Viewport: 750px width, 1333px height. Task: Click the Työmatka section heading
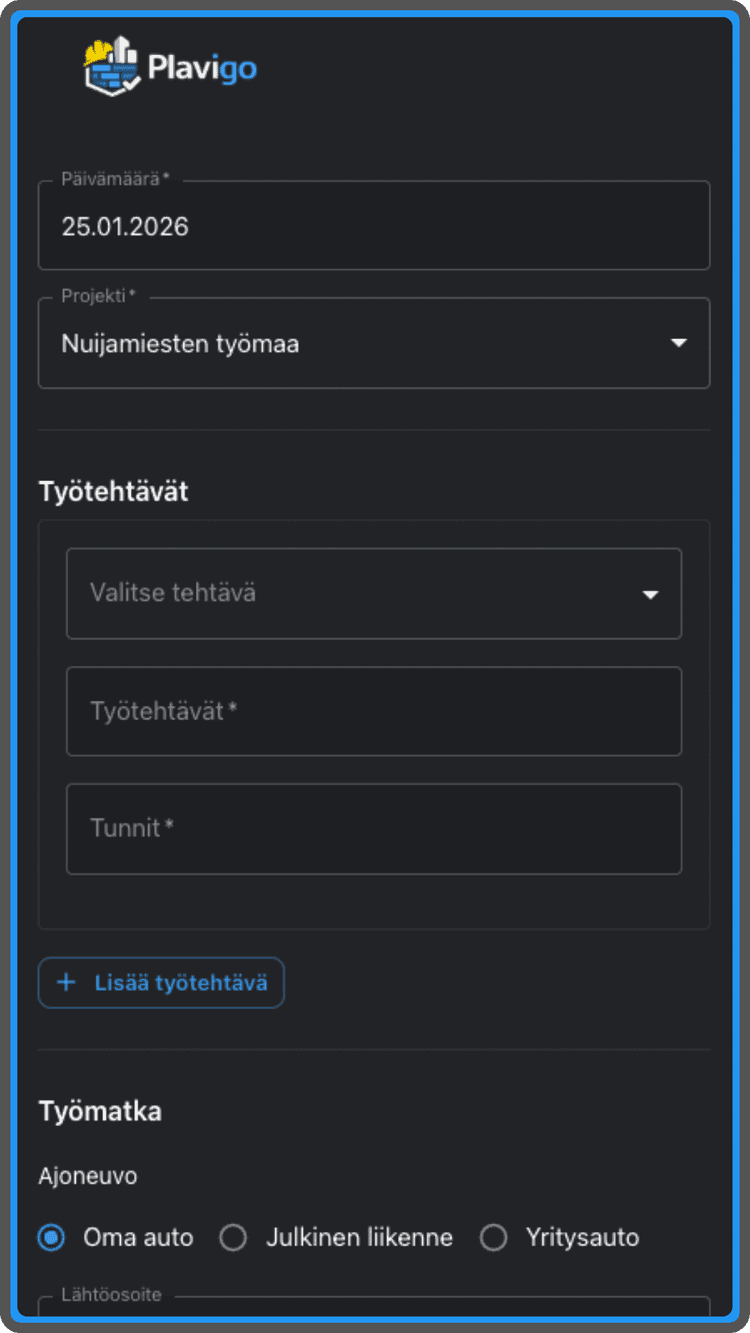tap(100, 1111)
